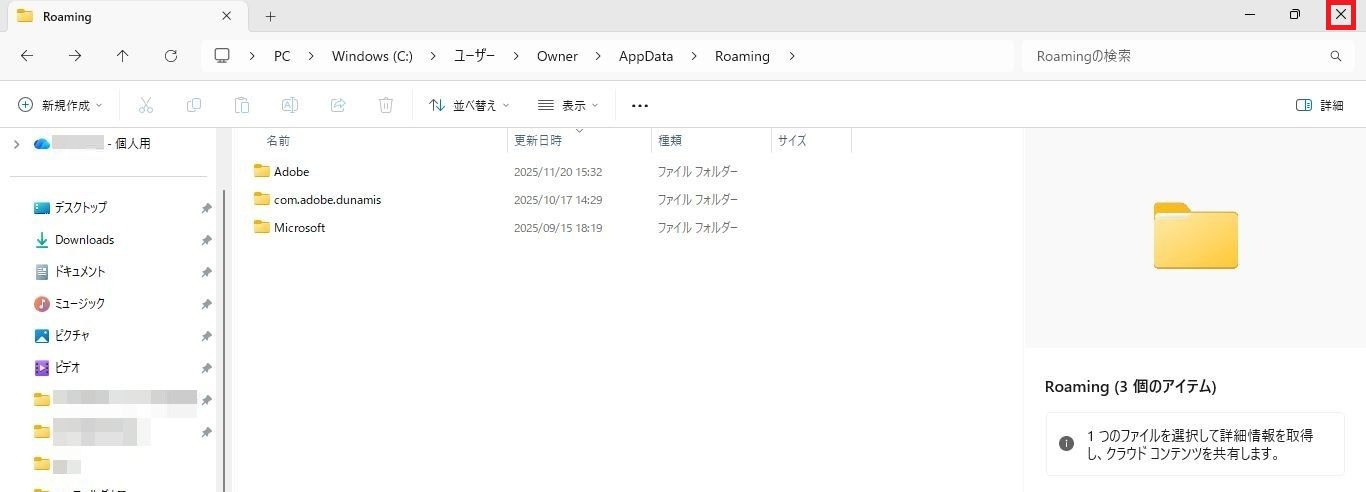Click the Delete trash can icon

point(386,105)
